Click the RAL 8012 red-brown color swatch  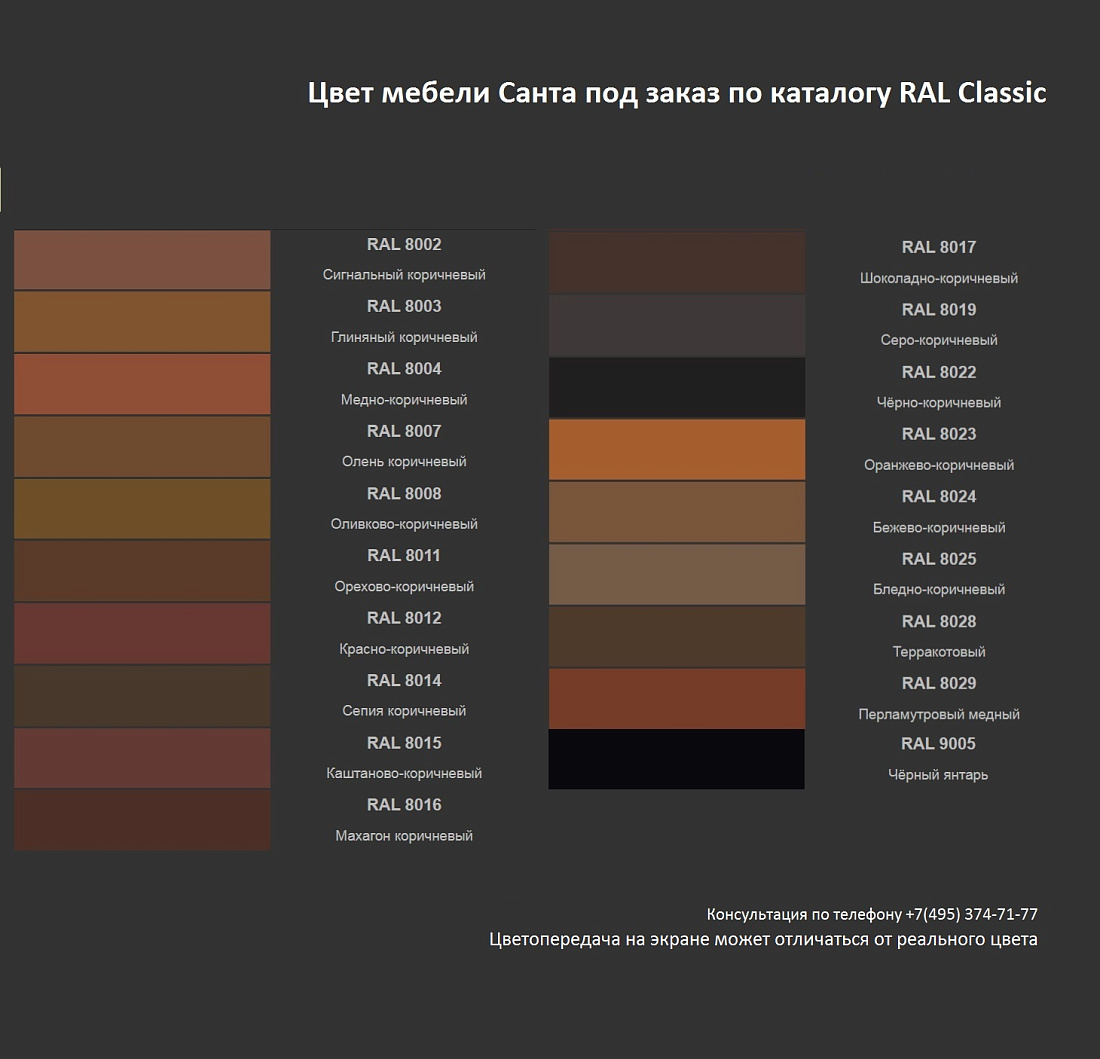tap(142, 633)
